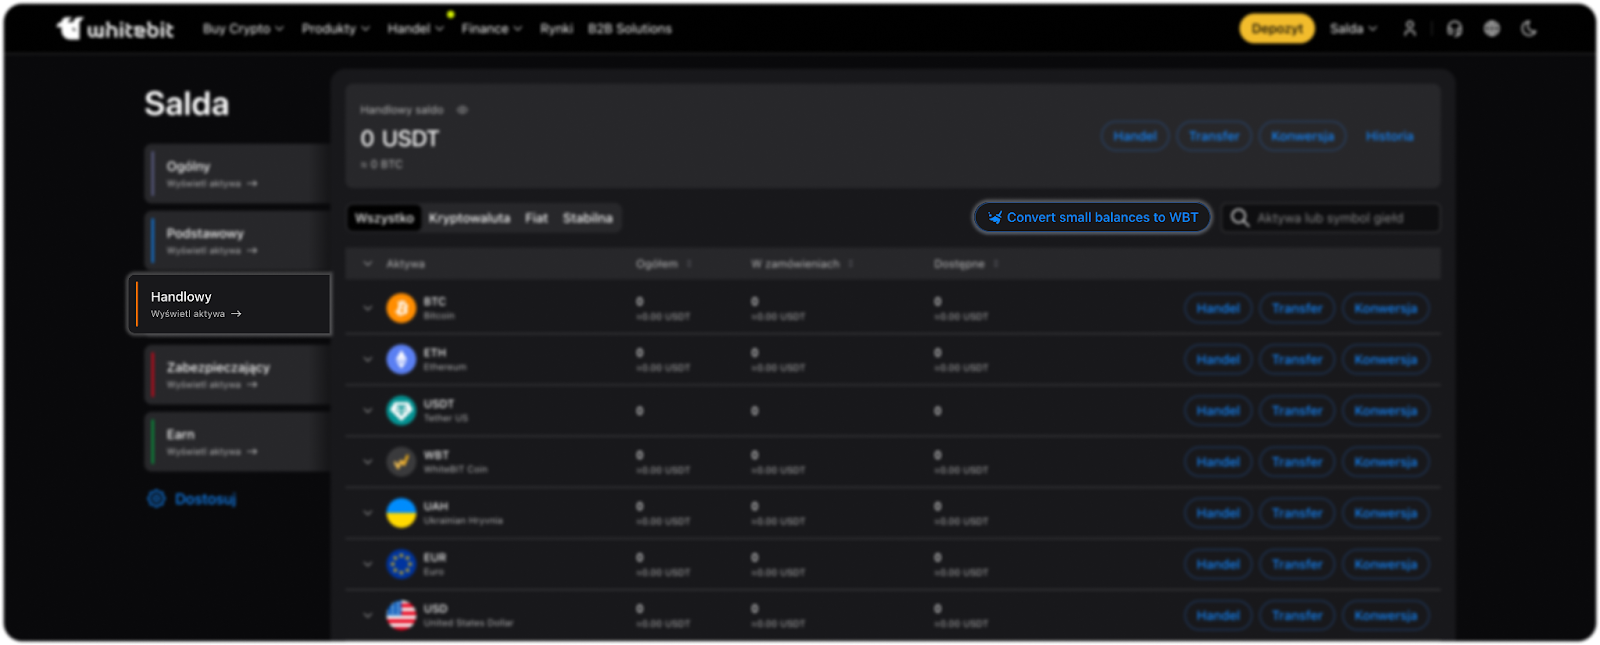Open the Salda dropdown in header

tap(1353, 29)
